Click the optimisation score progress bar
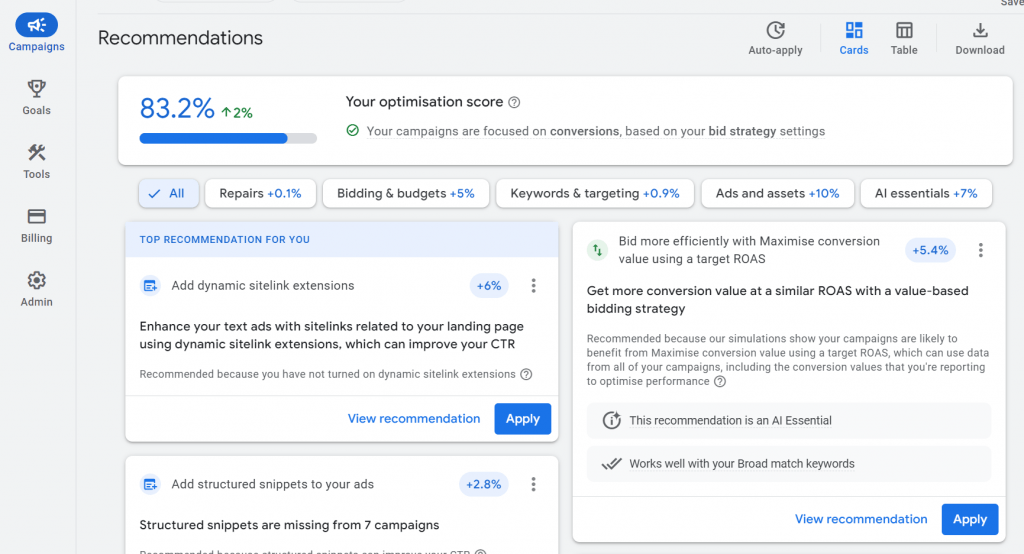 click(x=228, y=138)
